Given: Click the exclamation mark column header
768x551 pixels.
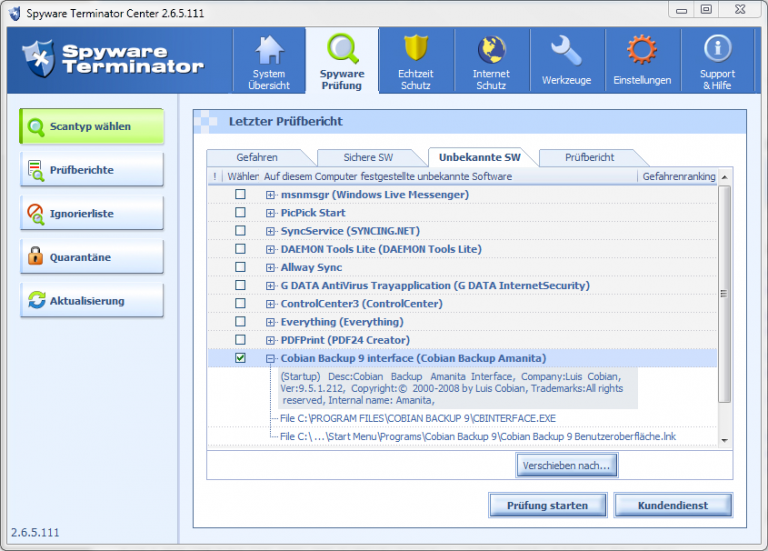Looking at the screenshot, I should tap(215, 176).
